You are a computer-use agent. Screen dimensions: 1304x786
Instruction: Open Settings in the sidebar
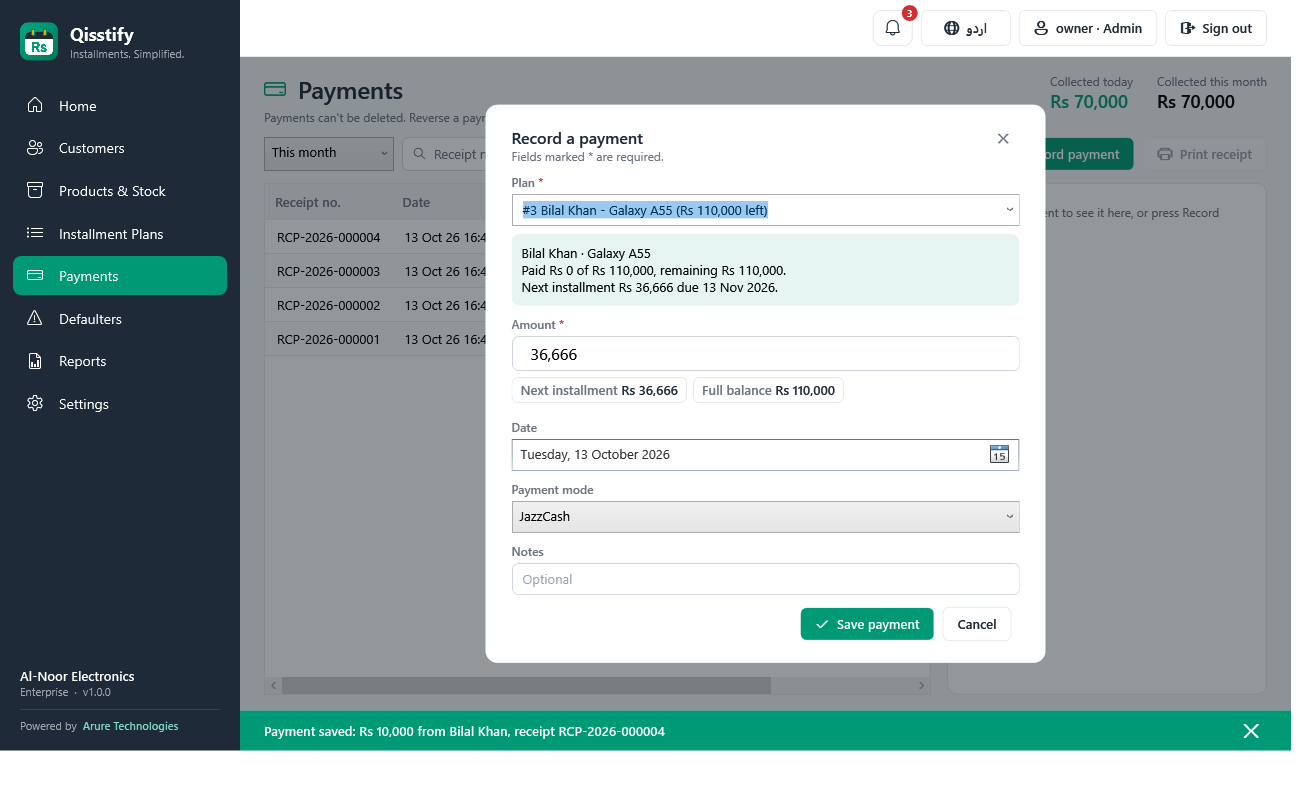click(120, 404)
